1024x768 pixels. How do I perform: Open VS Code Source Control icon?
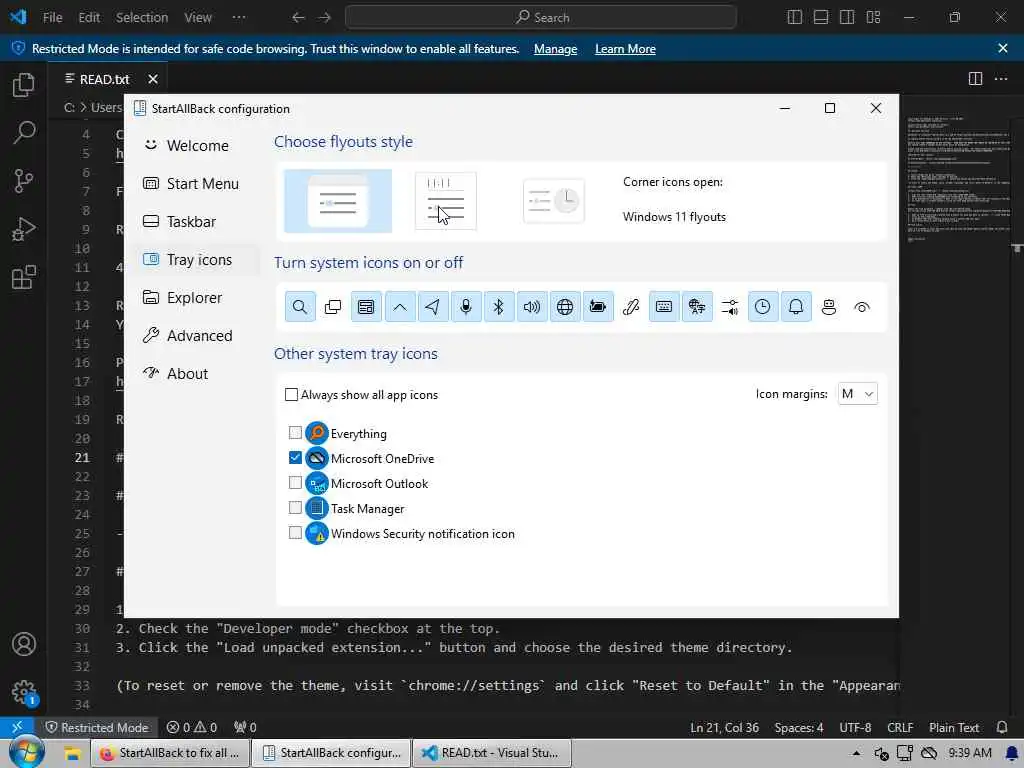click(24, 181)
